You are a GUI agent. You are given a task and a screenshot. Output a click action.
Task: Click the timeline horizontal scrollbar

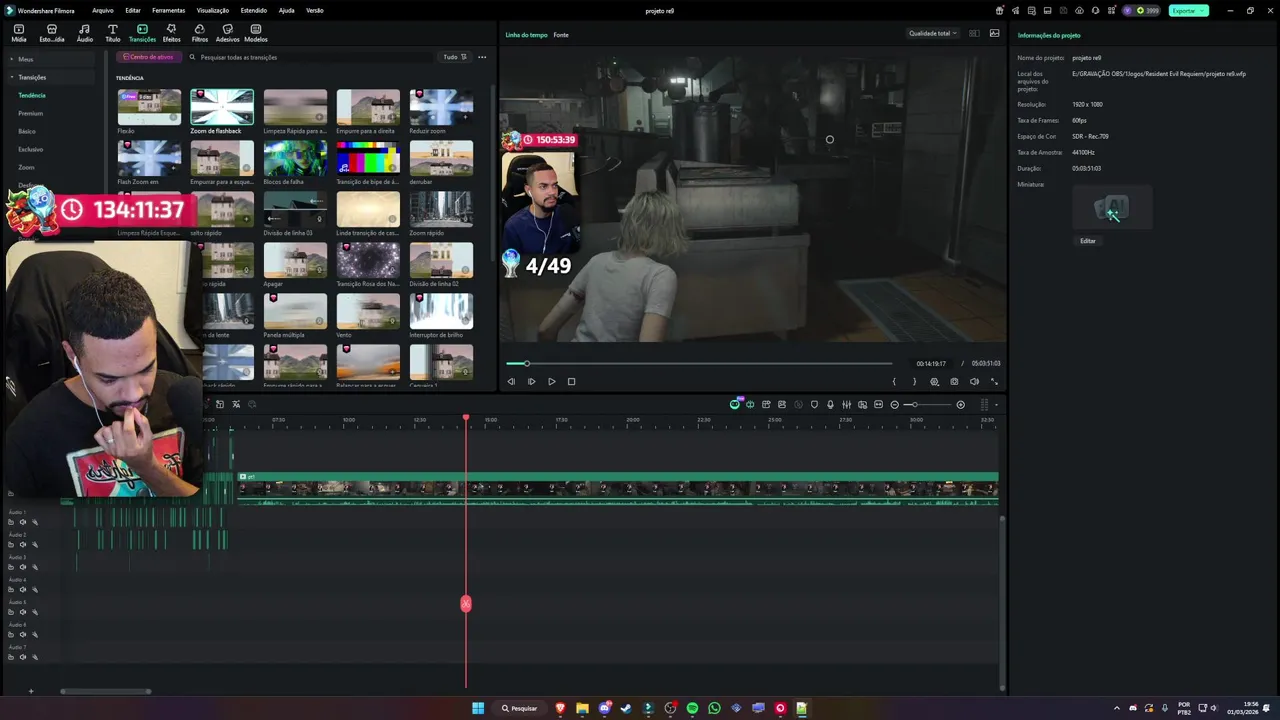(x=106, y=691)
